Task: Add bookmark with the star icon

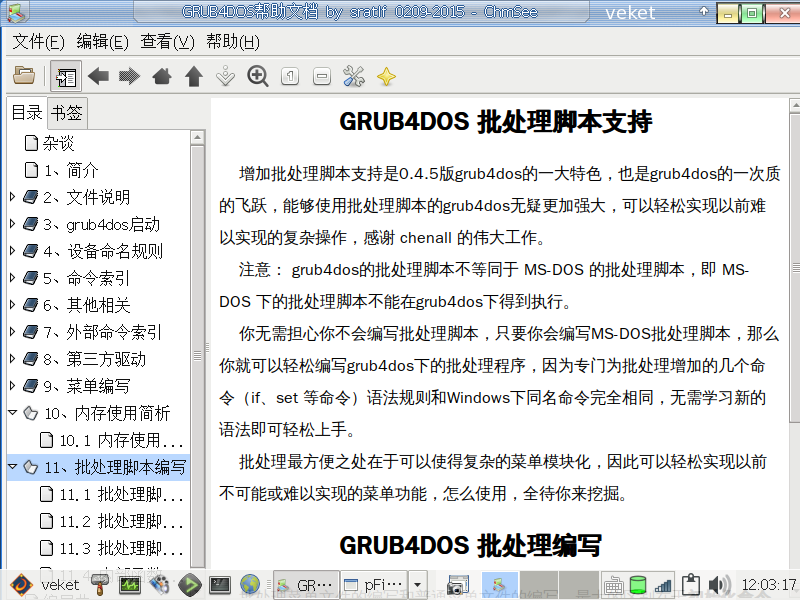Action: [x=386, y=77]
